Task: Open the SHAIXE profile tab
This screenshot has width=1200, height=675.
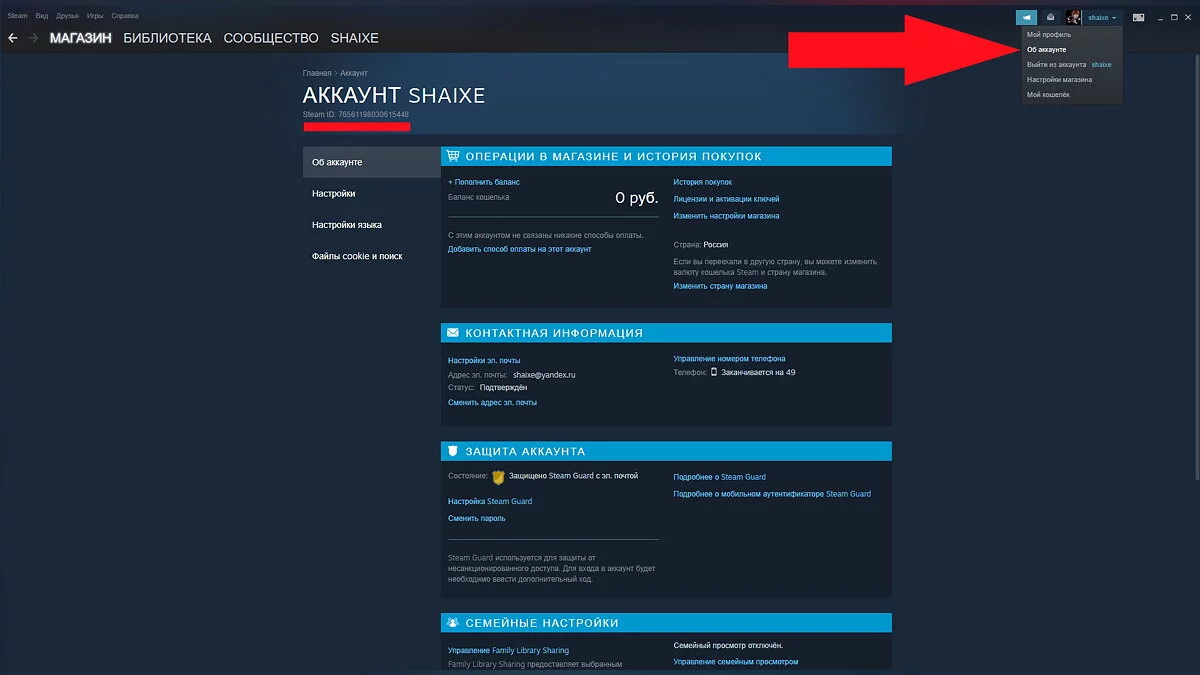Action: [354, 38]
